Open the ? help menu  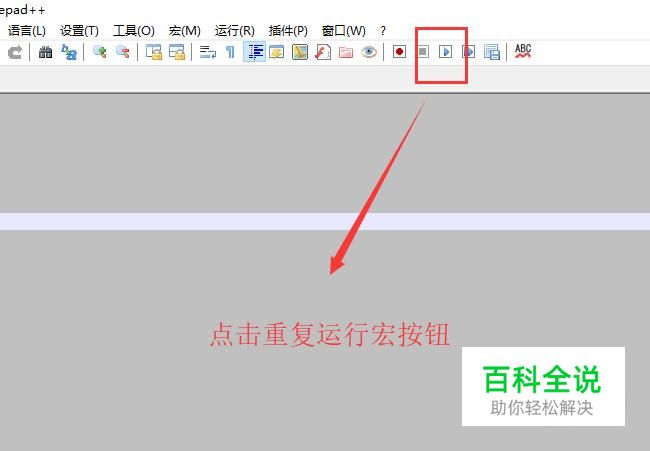click(x=383, y=31)
